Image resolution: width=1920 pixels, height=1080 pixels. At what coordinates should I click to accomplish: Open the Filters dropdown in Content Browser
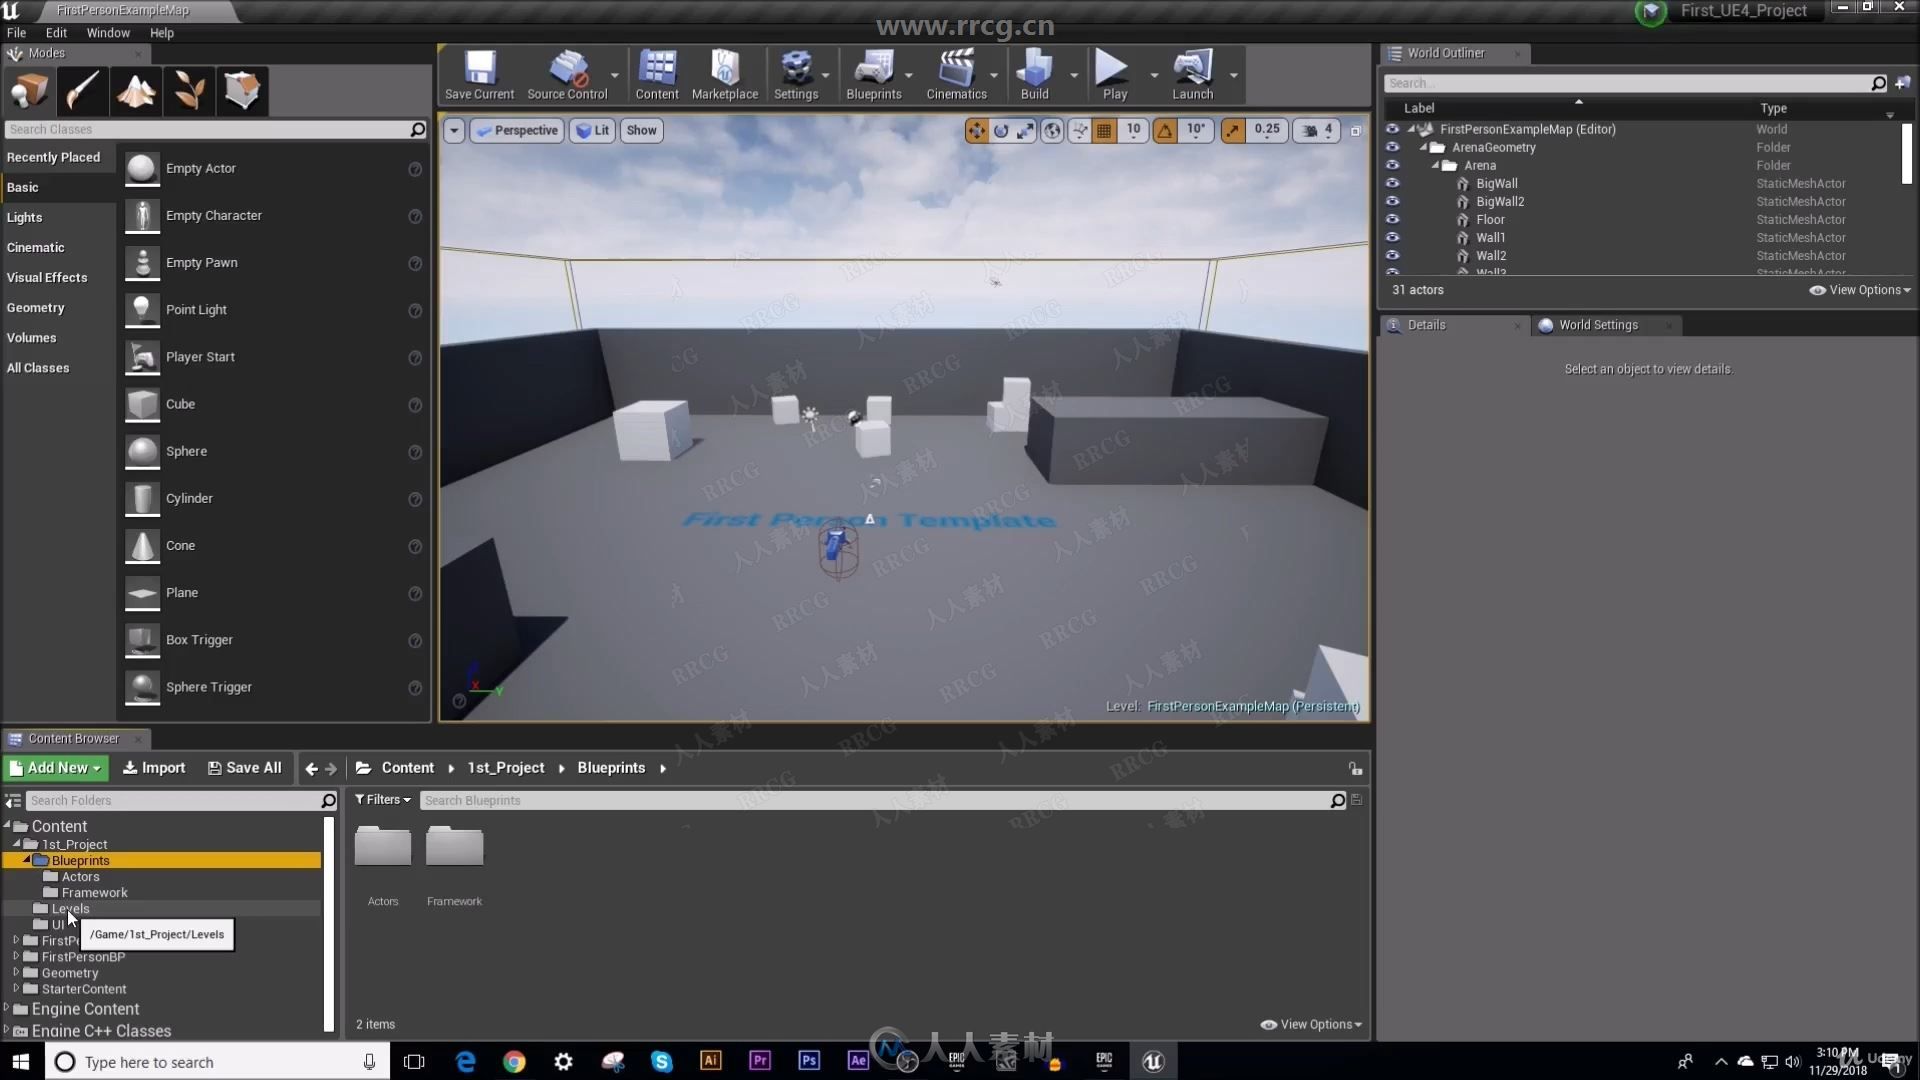point(380,799)
